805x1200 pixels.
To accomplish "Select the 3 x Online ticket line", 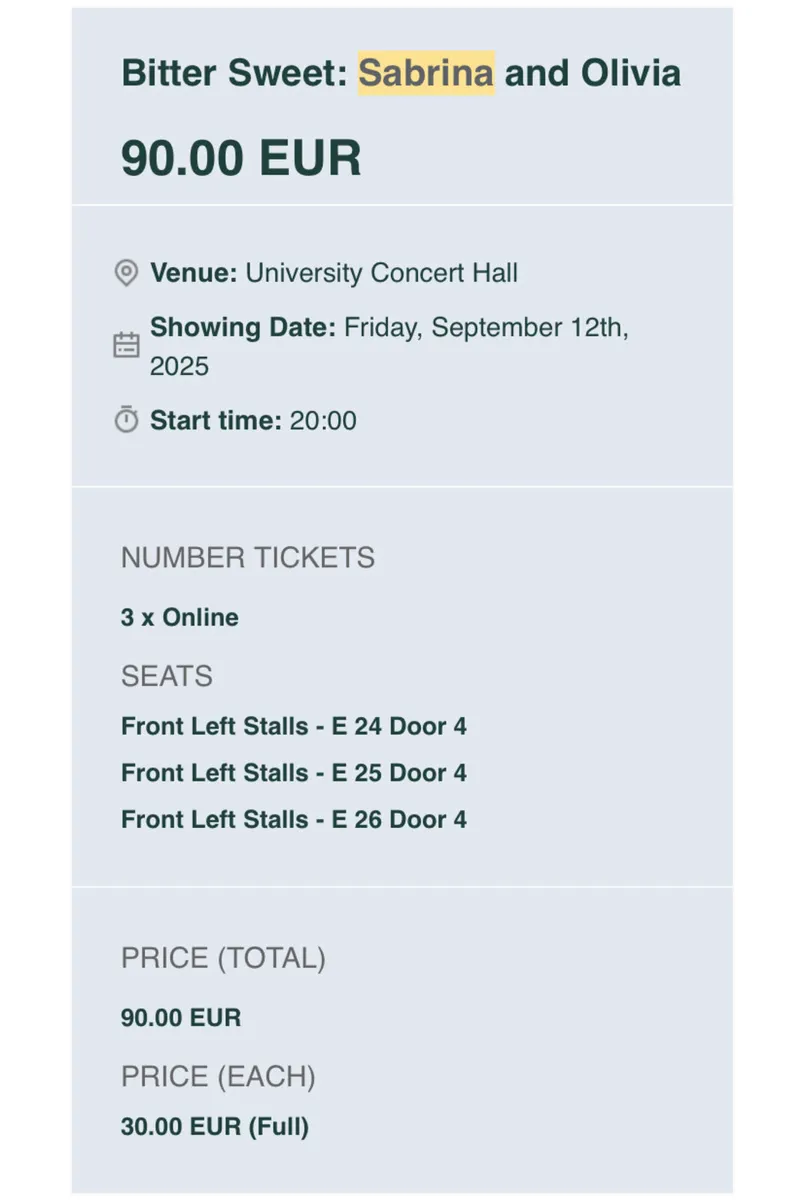I will point(180,617).
